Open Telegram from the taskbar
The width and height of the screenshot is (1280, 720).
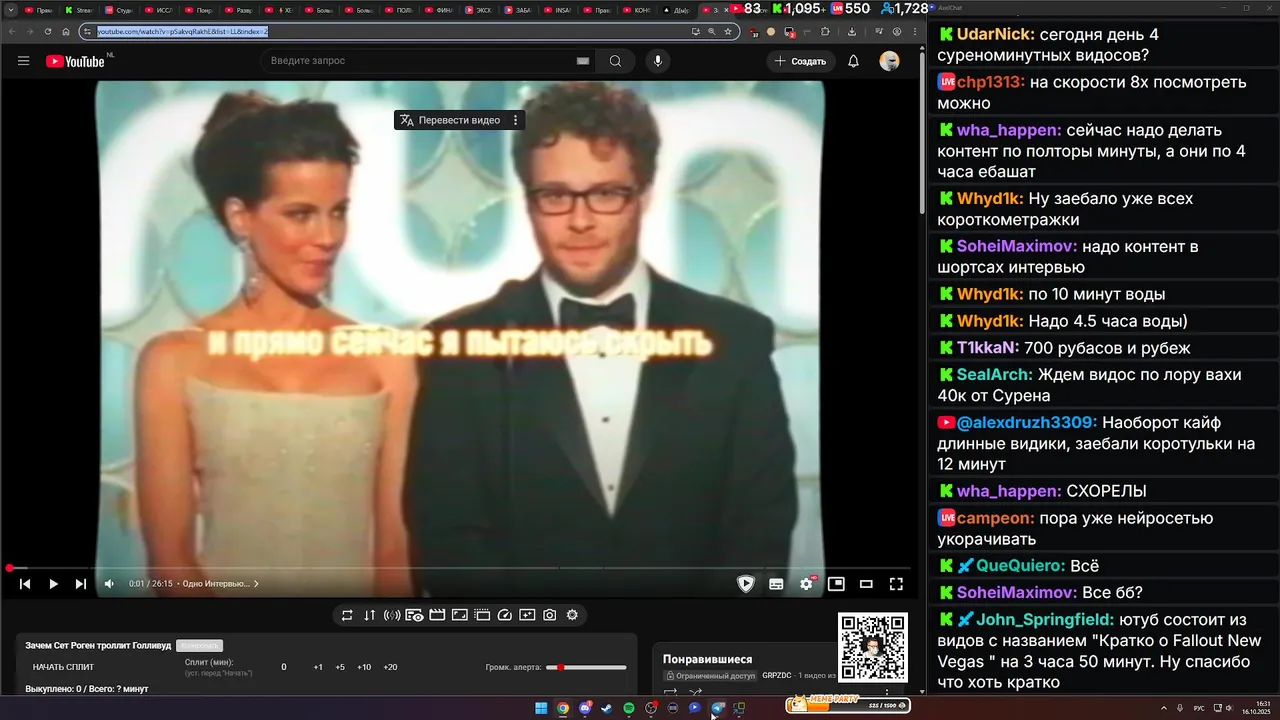click(x=718, y=708)
